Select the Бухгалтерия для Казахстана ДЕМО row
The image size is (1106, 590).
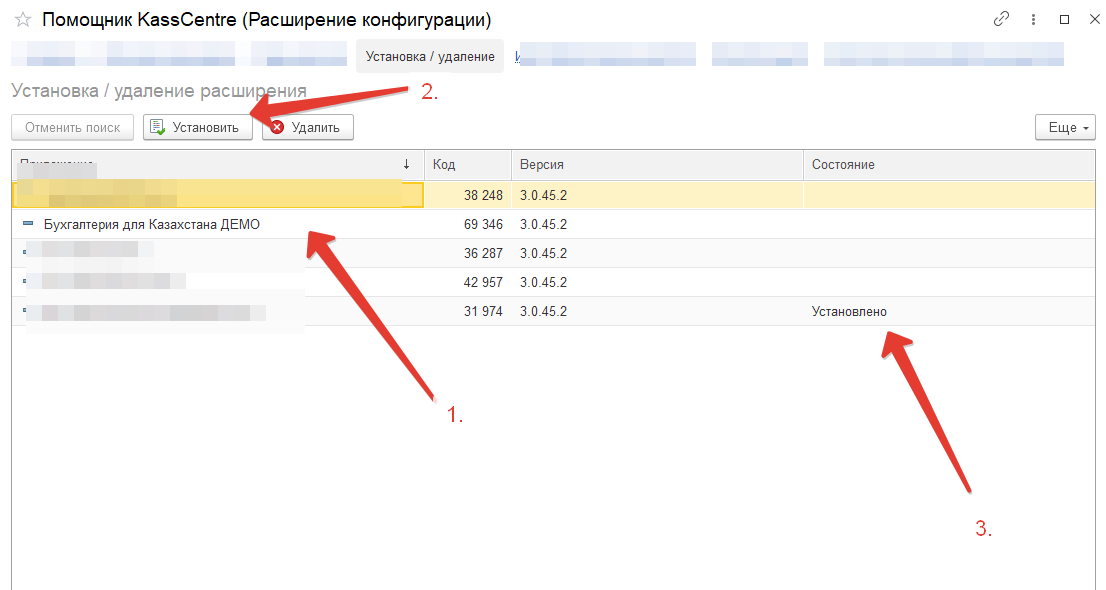point(151,224)
